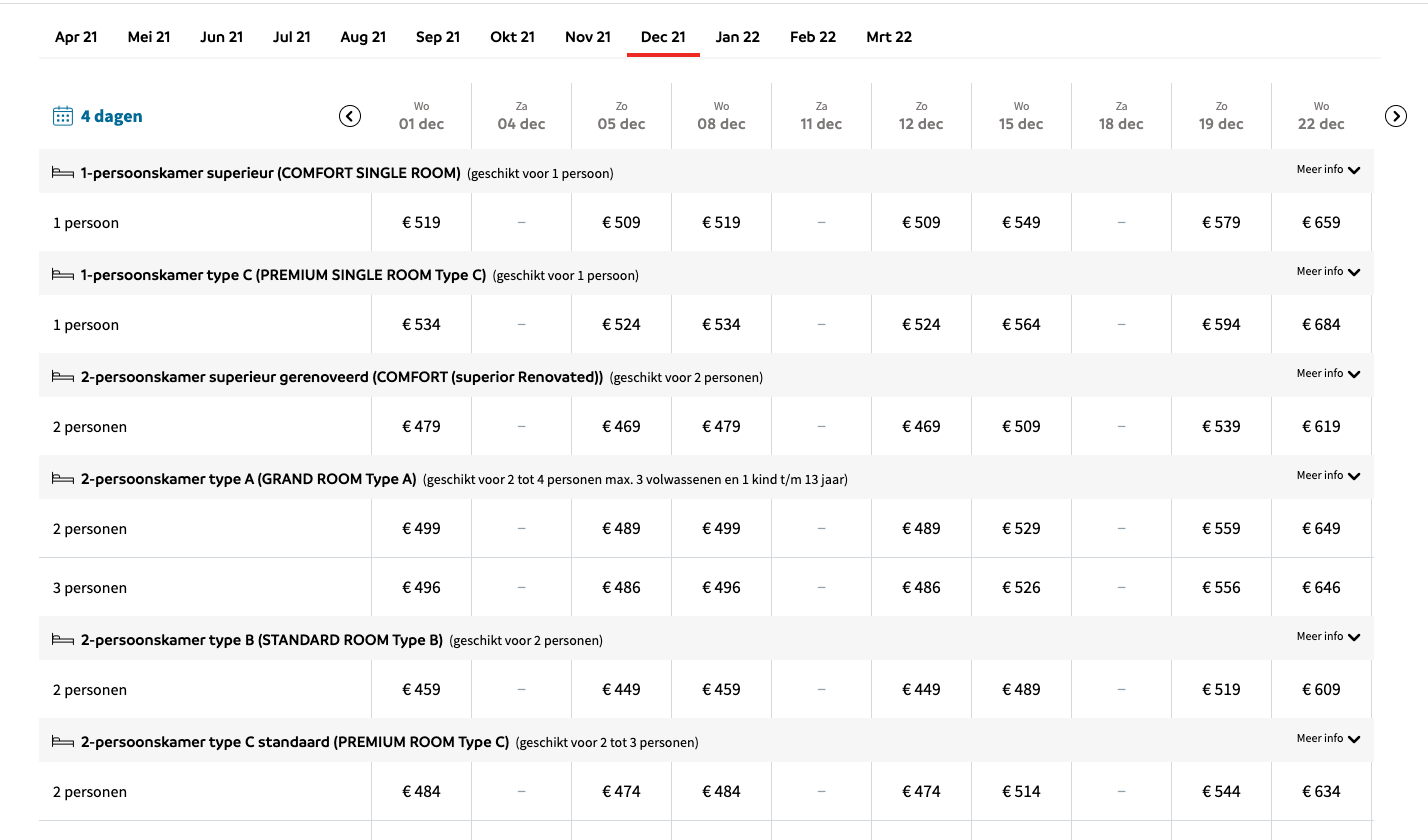Click bed icon of PREMIUM ROOM Type C
Viewport: 1428px width, 840px height.
pos(63,742)
